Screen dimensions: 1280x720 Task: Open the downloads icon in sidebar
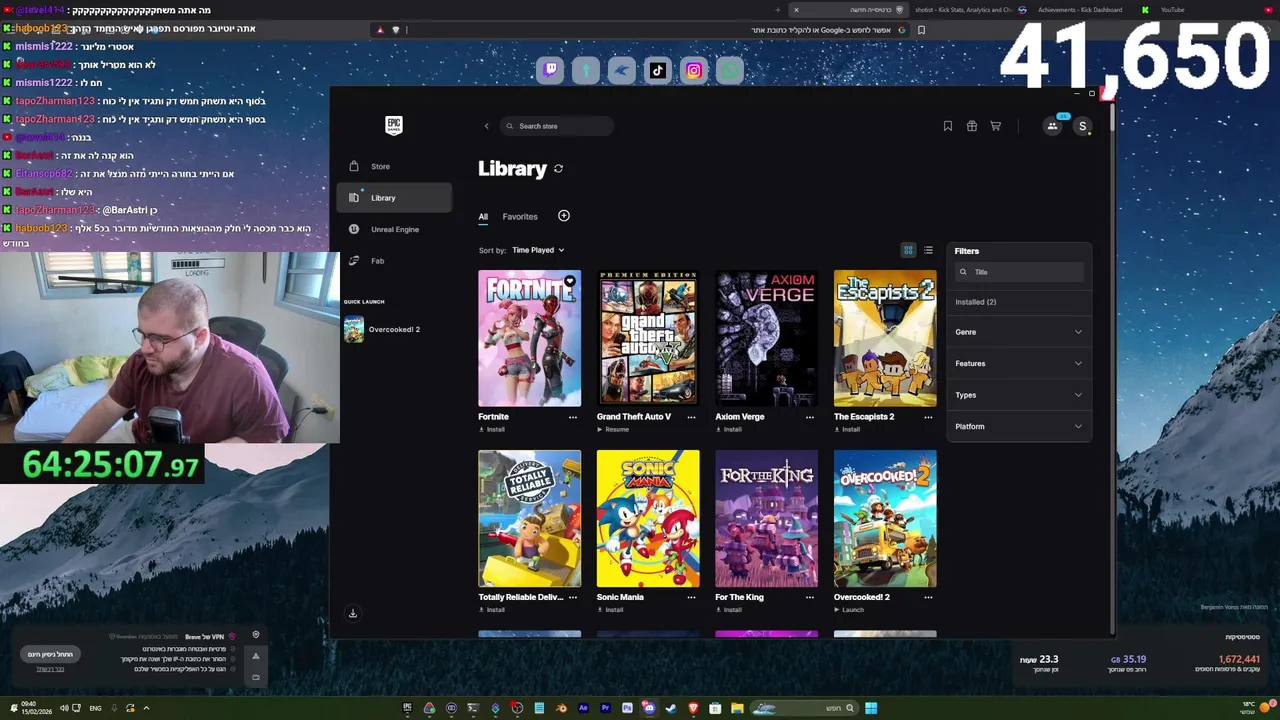tap(353, 614)
